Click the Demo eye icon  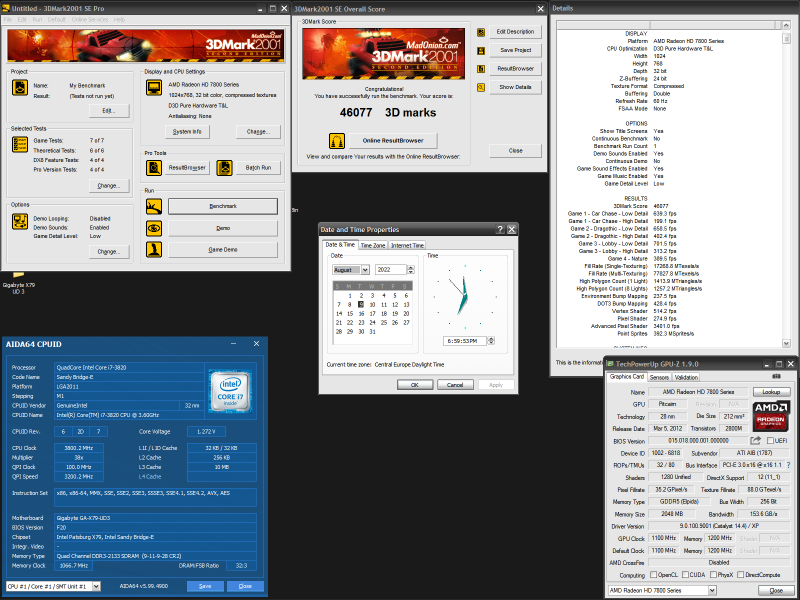(154, 228)
